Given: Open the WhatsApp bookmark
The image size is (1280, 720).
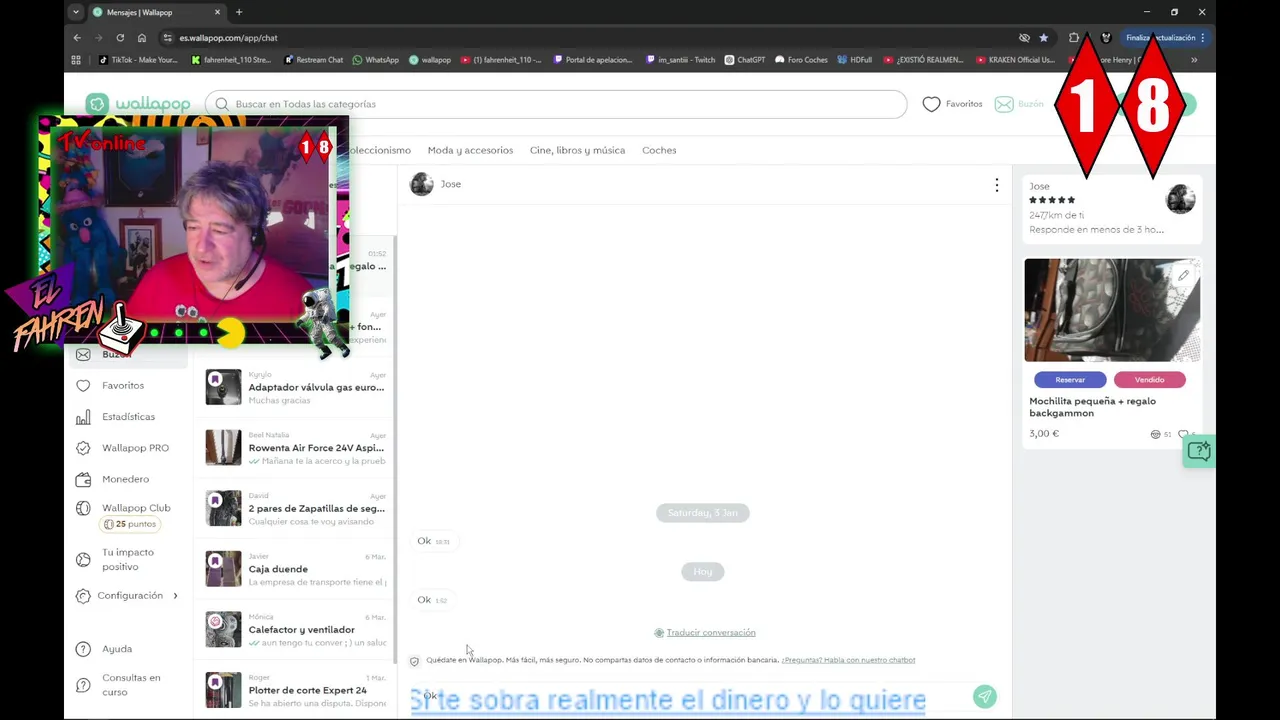Looking at the screenshot, I should pos(375,60).
